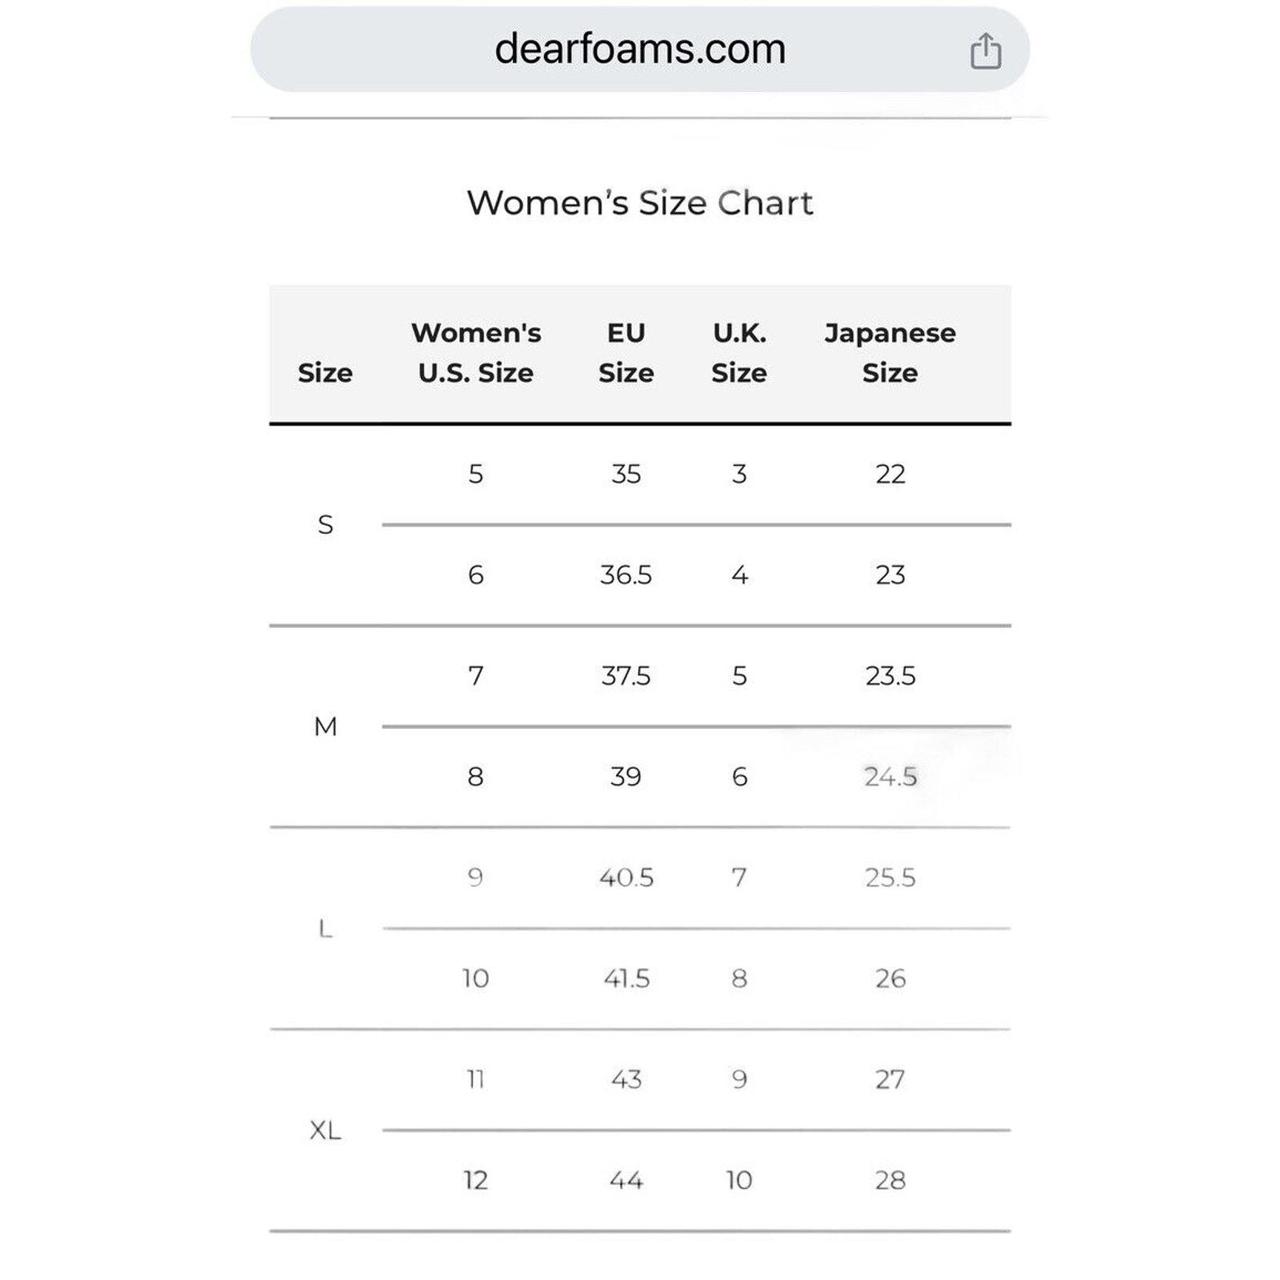Select the Women's Size Chart heading
The width and height of the screenshot is (1280, 1280).
639,203
